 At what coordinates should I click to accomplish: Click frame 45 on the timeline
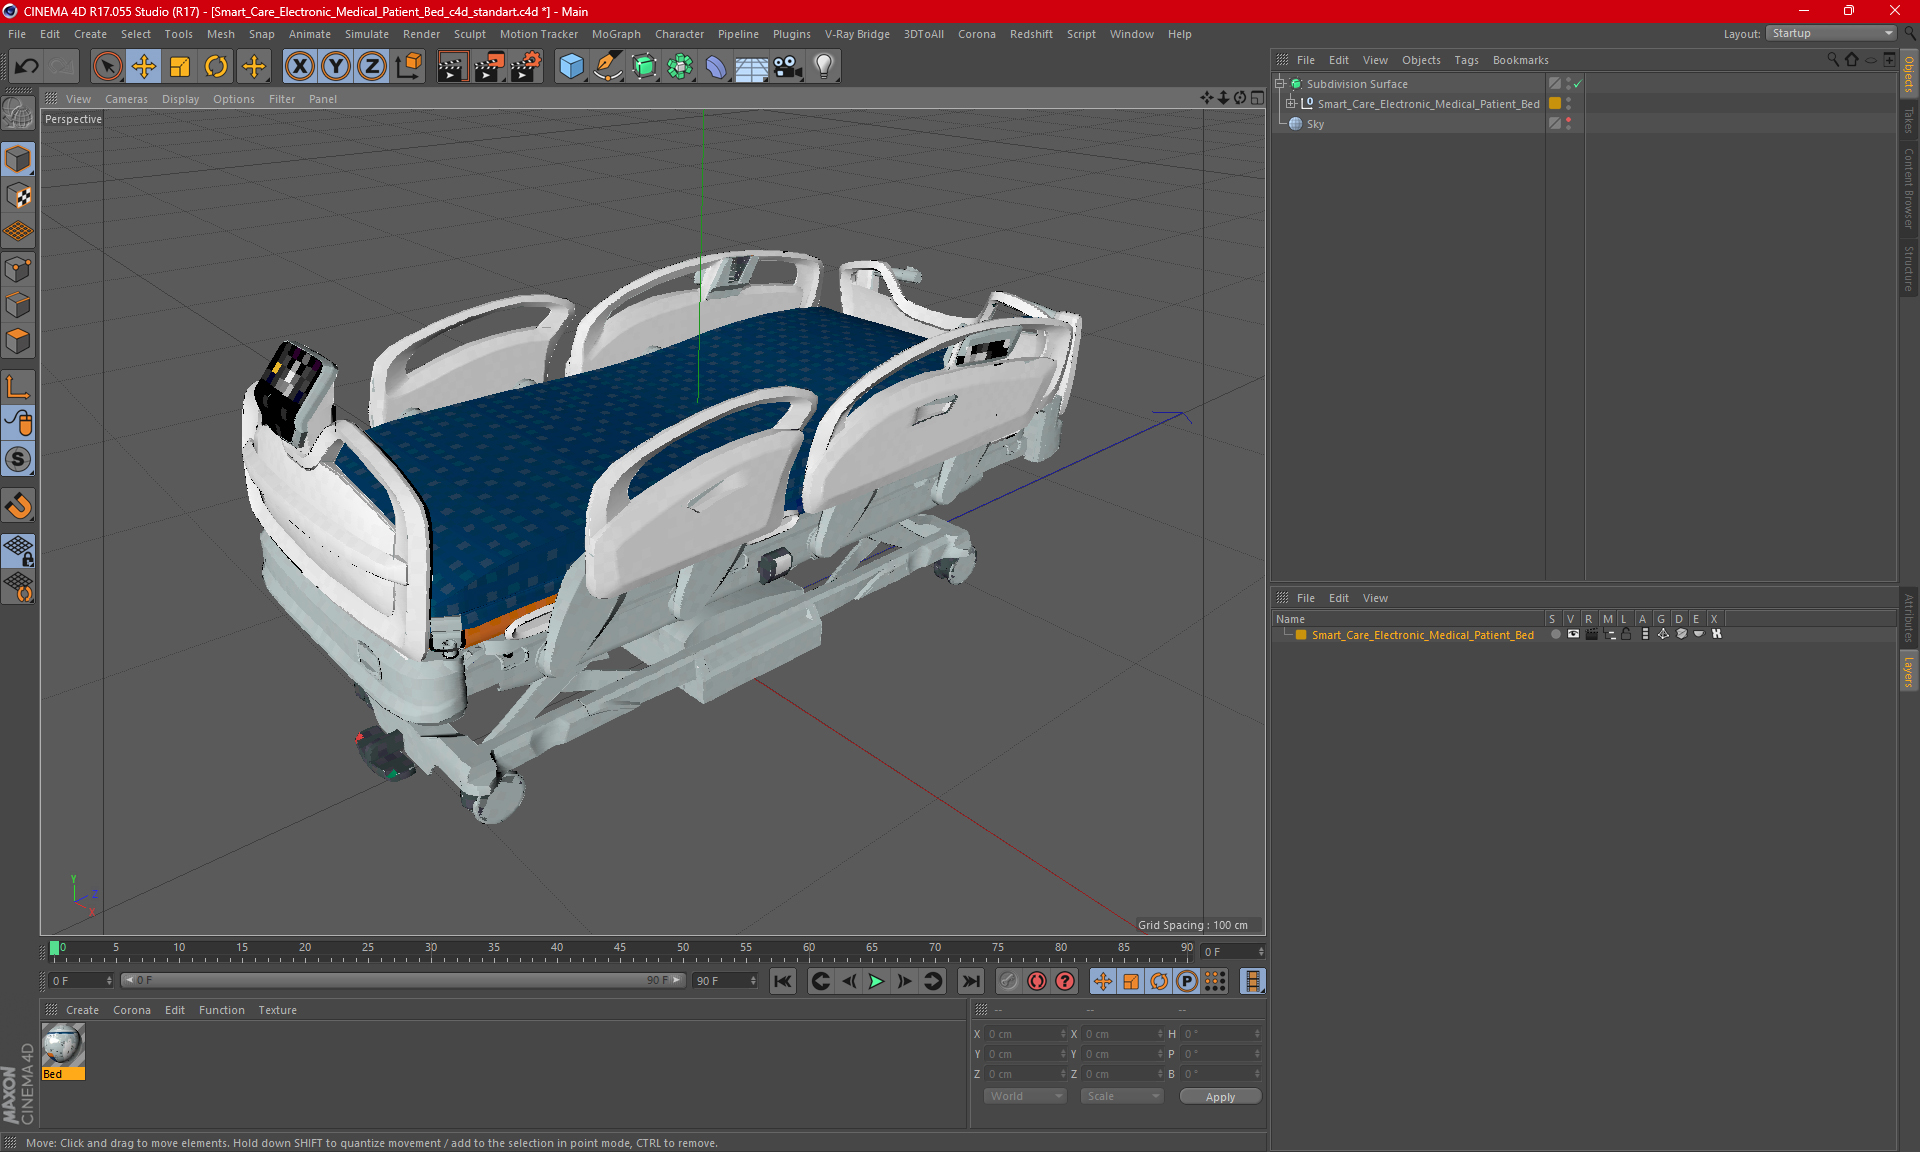point(620,948)
